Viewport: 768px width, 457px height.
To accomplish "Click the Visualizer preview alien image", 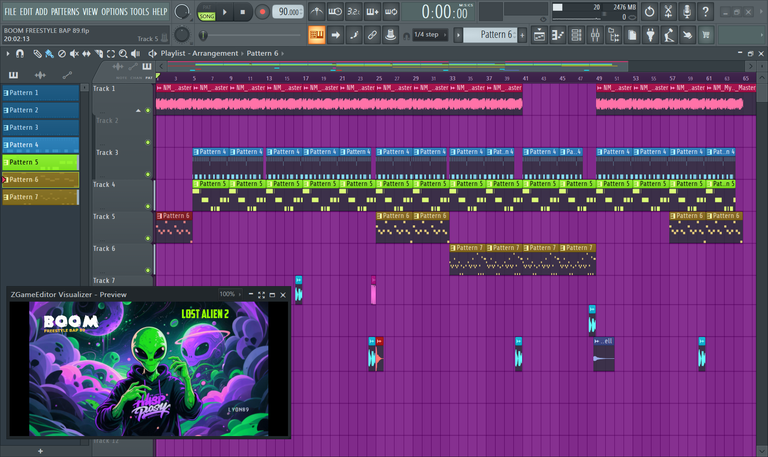I will [x=149, y=368].
